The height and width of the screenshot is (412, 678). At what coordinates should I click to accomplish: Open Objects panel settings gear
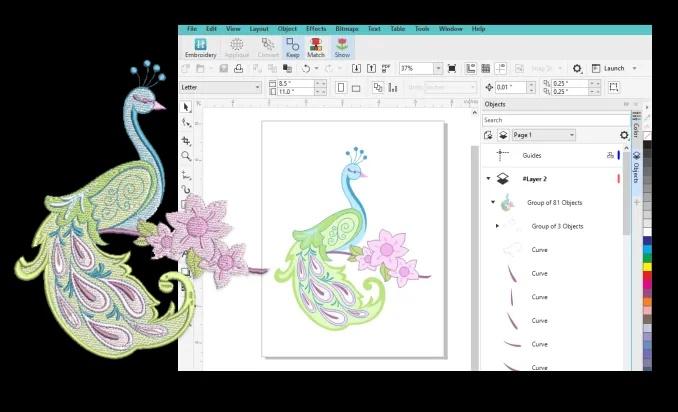click(x=624, y=135)
